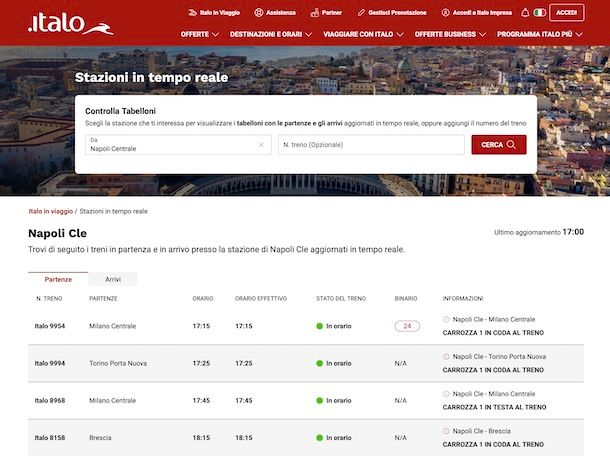
Task: Click the N. treno (Opzionale) field
Action: (371, 145)
